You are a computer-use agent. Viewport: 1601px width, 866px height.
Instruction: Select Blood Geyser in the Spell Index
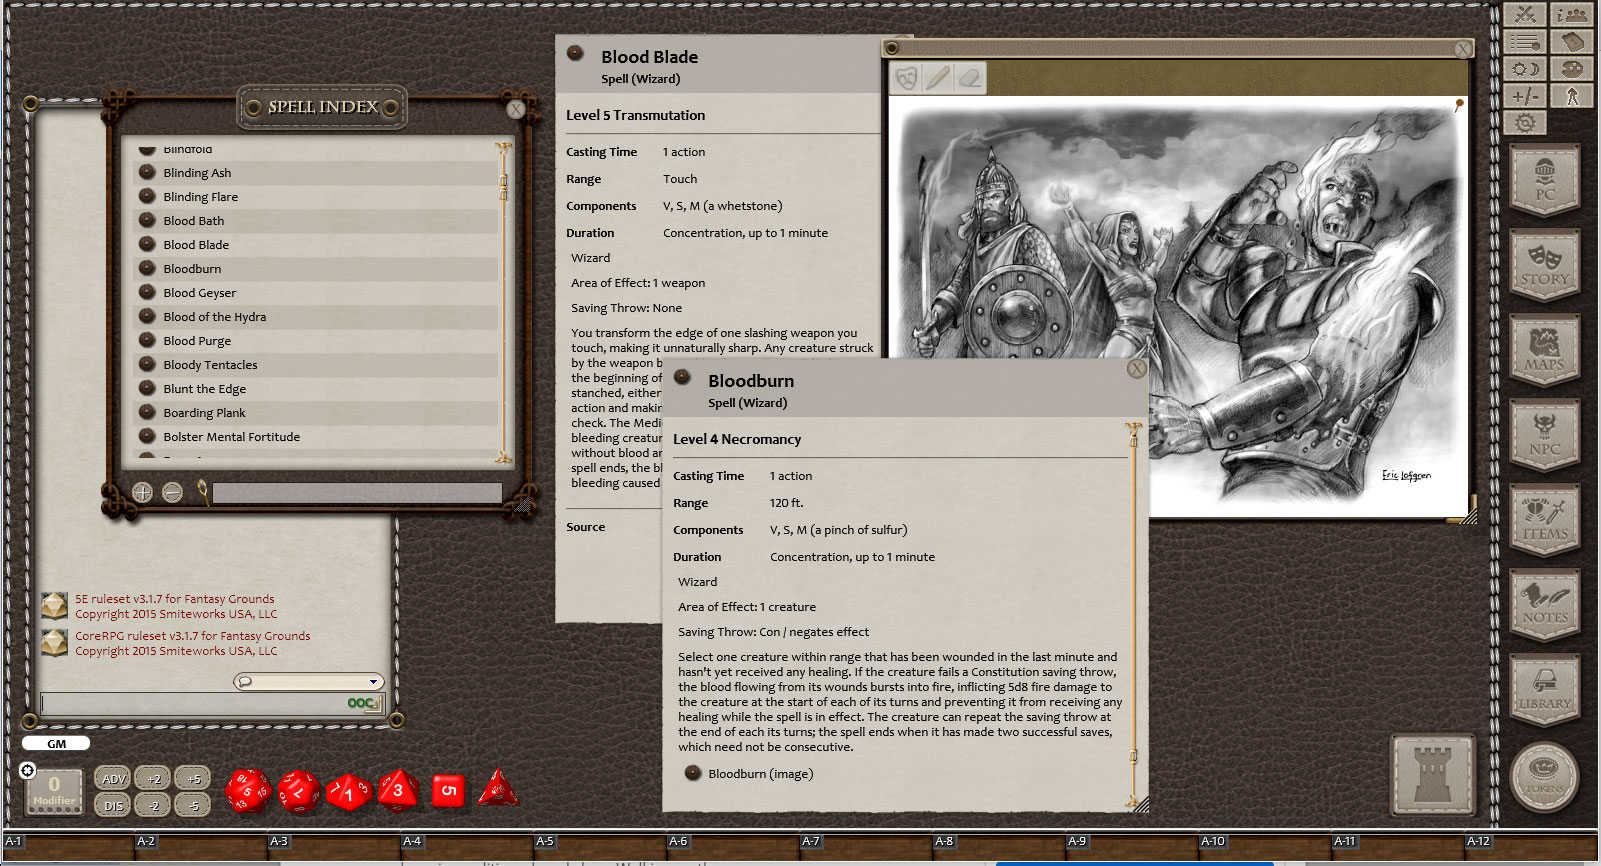pos(200,293)
